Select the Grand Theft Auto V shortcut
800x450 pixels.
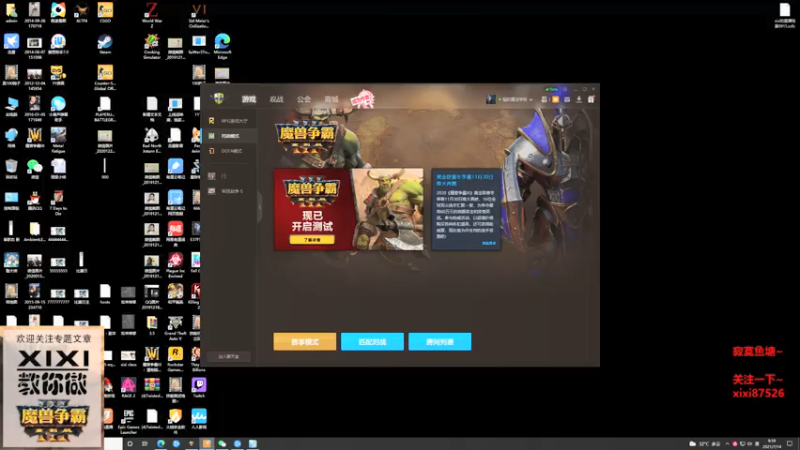(176, 328)
